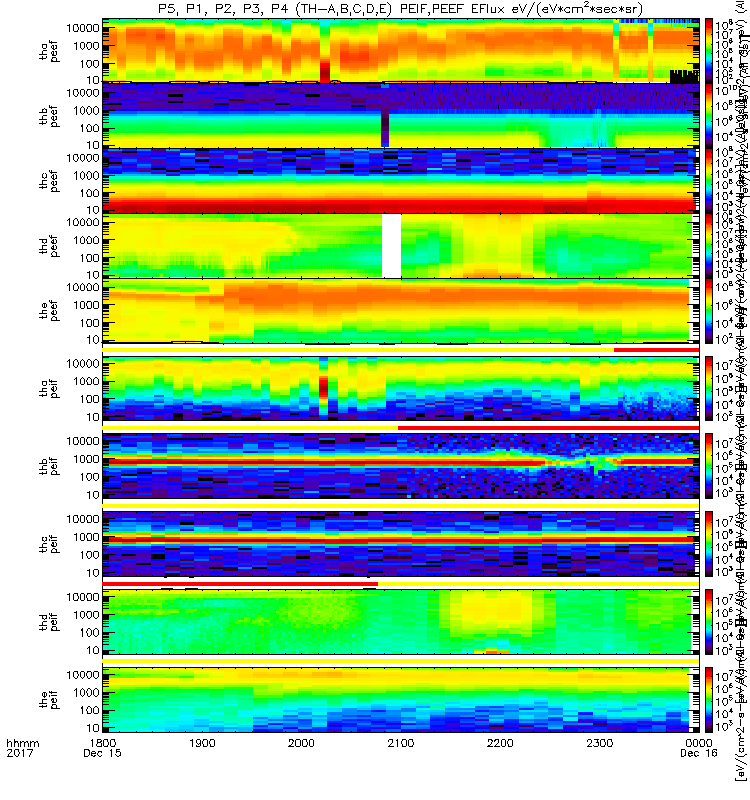Viewport: 750px width, 800px height.
Task: Click the plot title starting 'P5, P1, P2'
Action: 401,8
